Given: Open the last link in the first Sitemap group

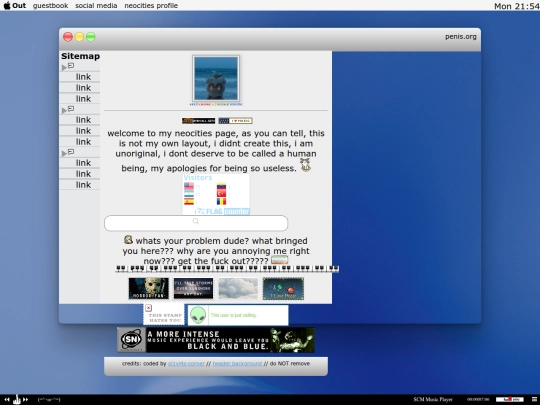Looking at the screenshot, I should pos(83,99).
